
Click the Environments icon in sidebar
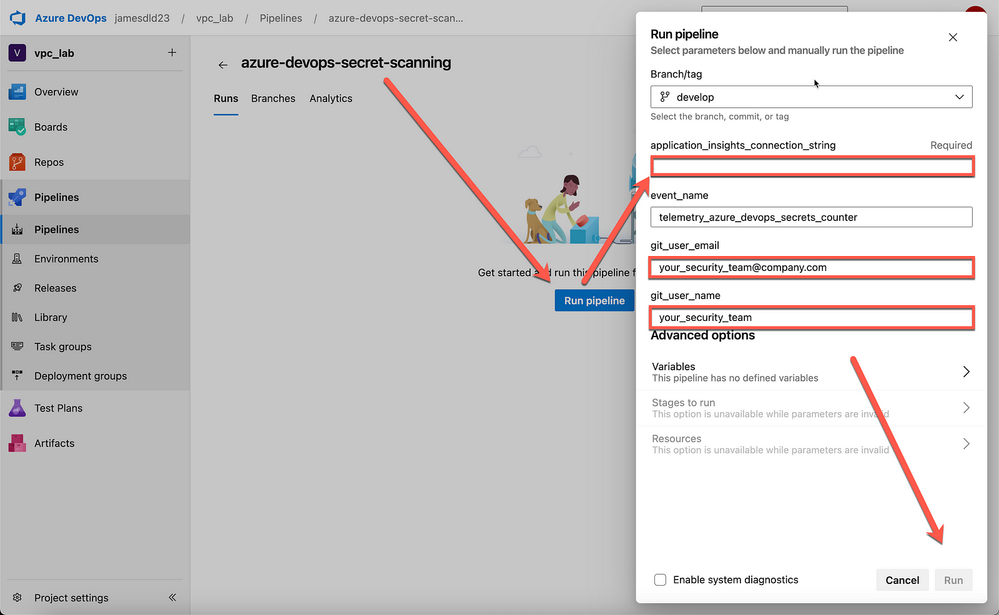pos(17,259)
